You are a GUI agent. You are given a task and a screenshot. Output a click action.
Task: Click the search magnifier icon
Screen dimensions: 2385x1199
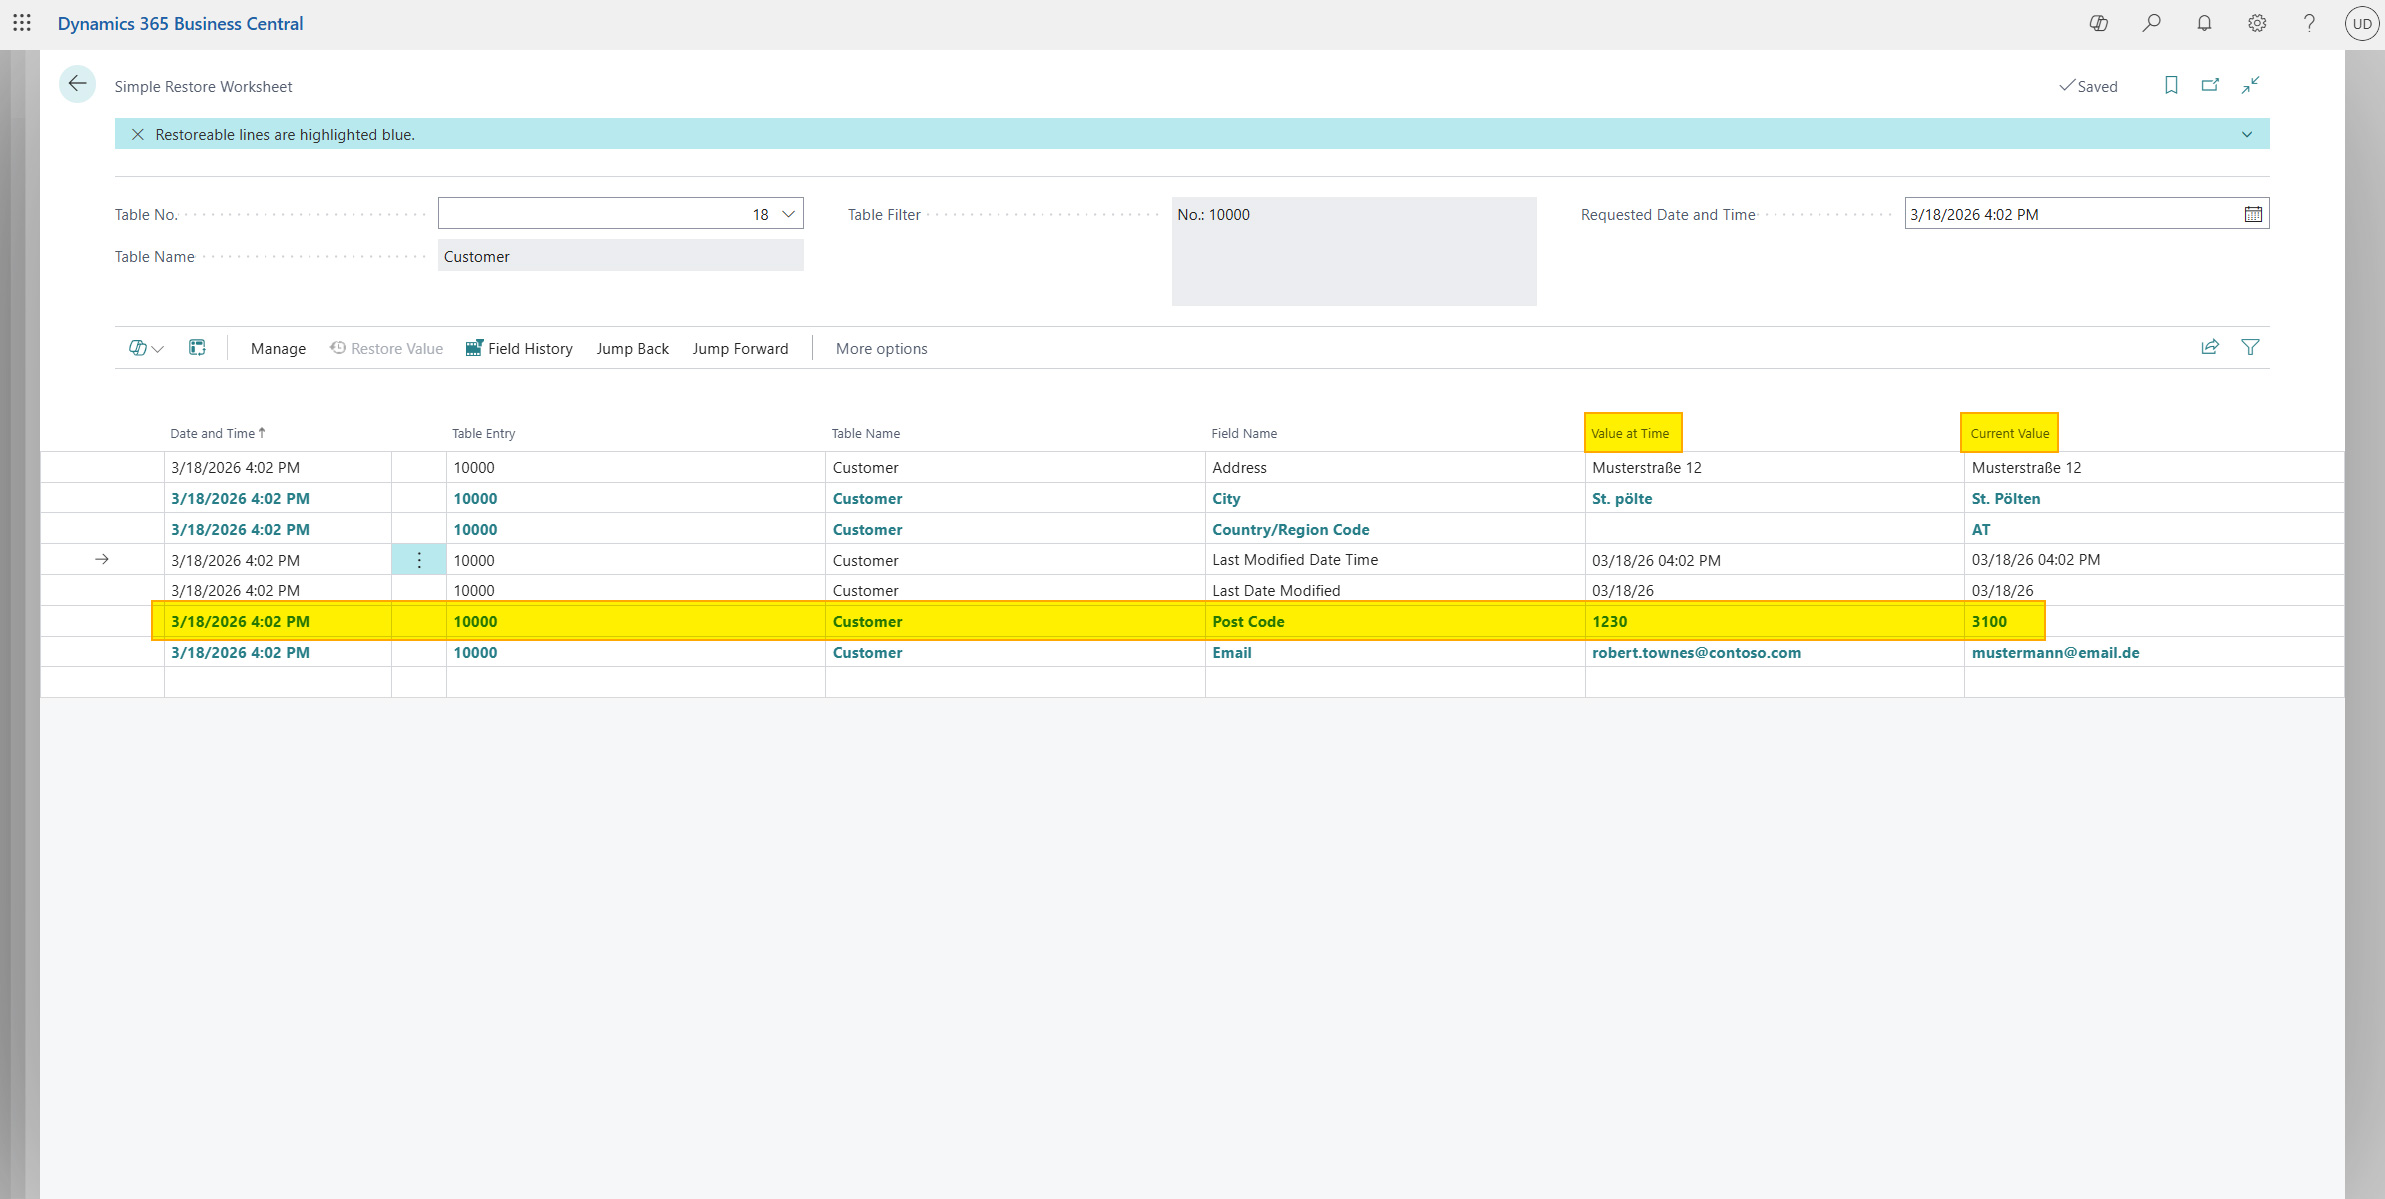coord(2151,23)
